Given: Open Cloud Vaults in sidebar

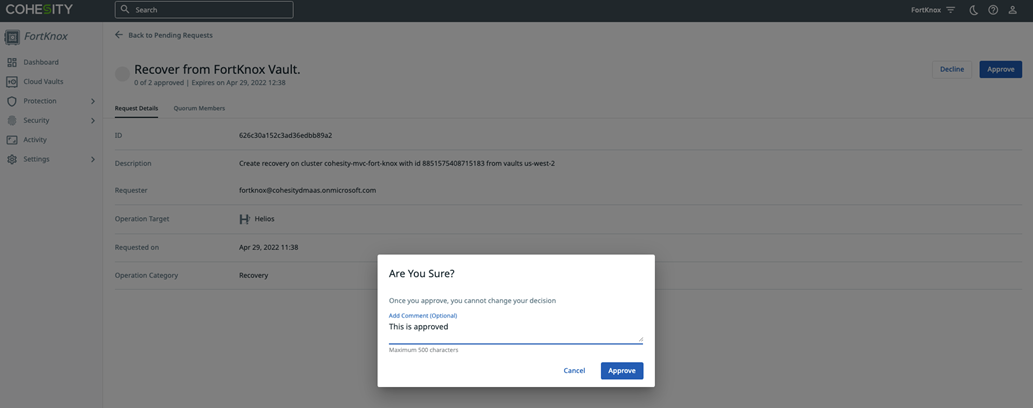Looking at the screenshot, I should click(x=43, y=82).
